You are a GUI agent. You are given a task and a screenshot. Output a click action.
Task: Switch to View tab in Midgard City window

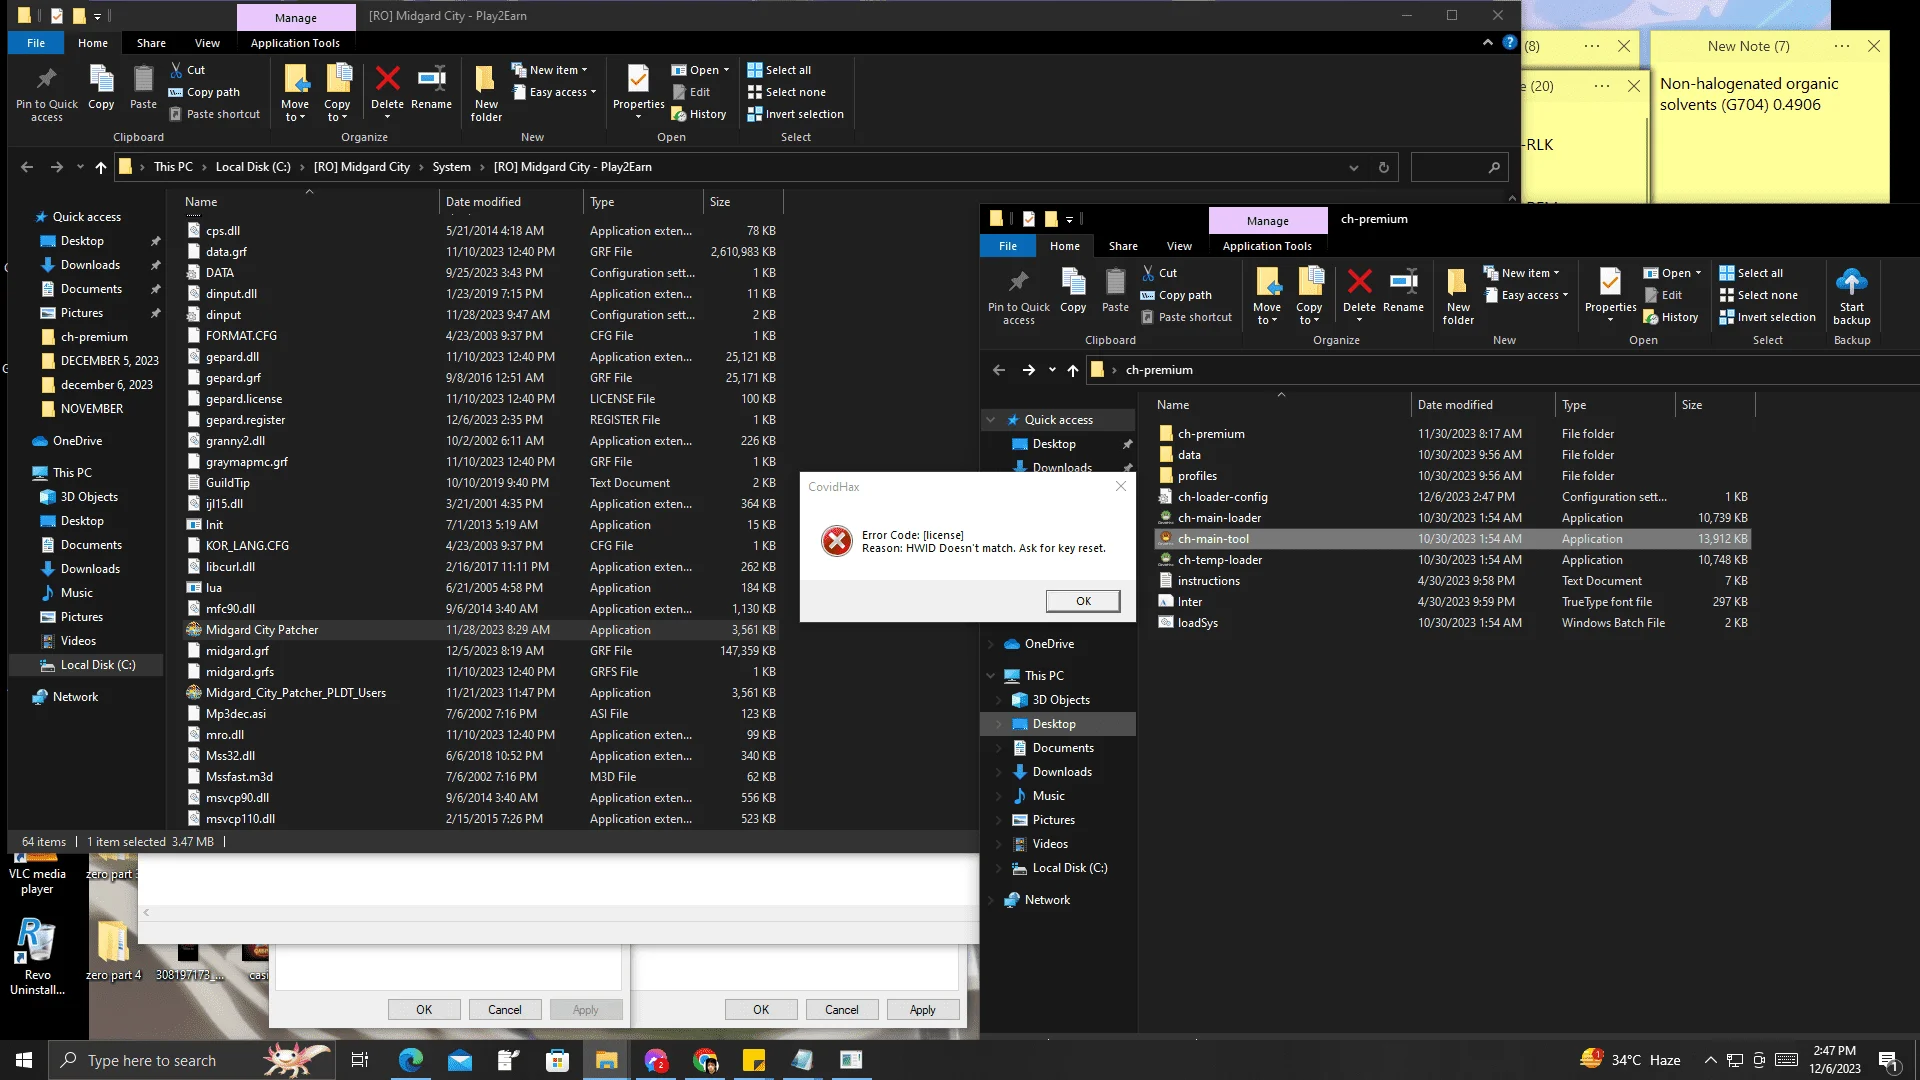click(x=207, y=43)
